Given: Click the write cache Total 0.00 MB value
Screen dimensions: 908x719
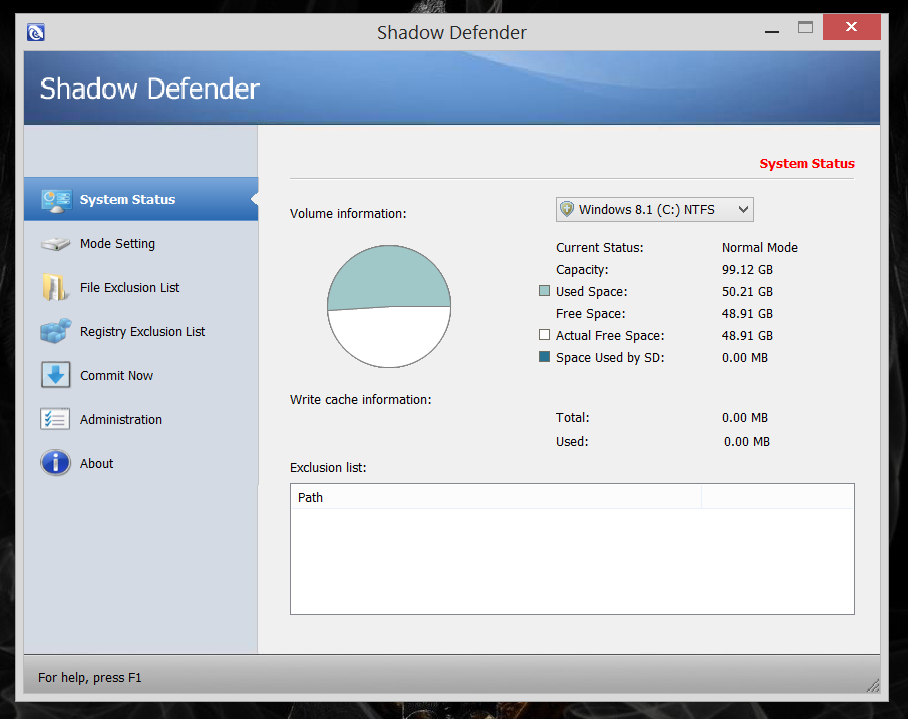Looking at the screenshot, I should tap(745, 418).
